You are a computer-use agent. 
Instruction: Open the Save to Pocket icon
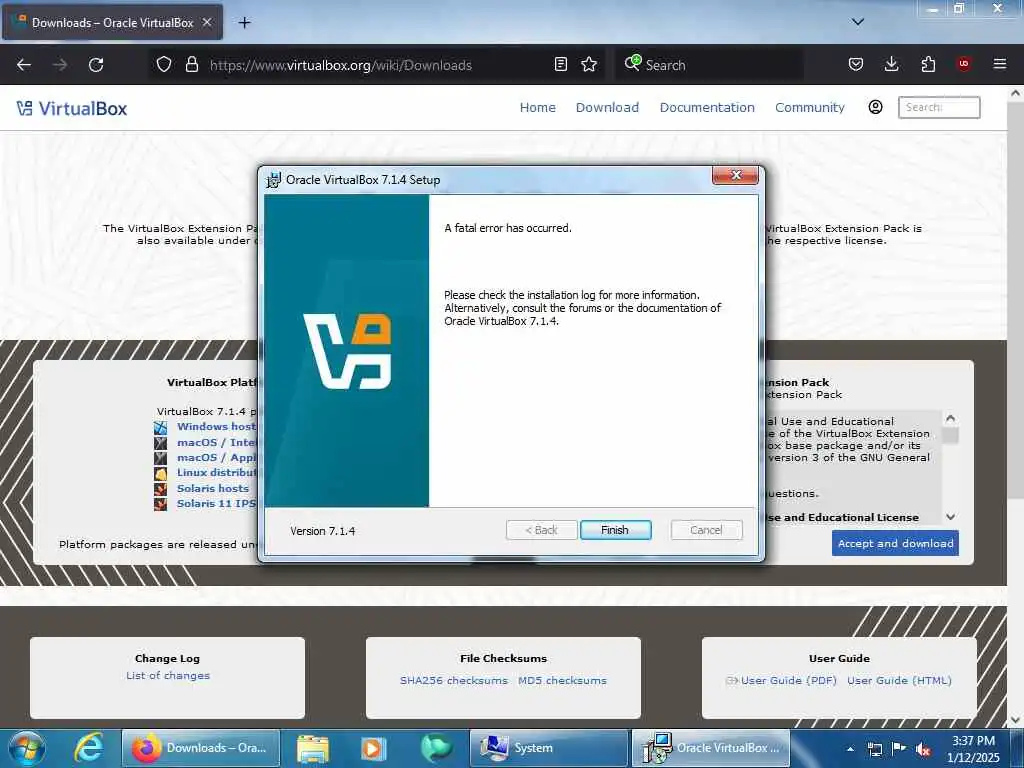pyautogui.click(x=856, y=64)
